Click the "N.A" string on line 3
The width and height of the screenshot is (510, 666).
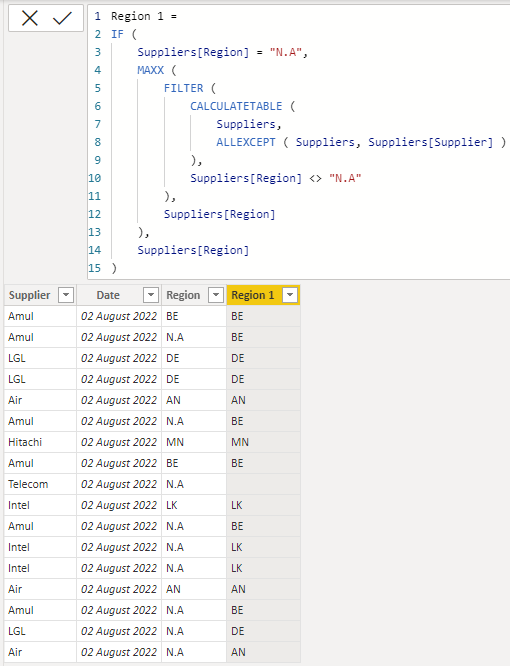coord(286,52)
